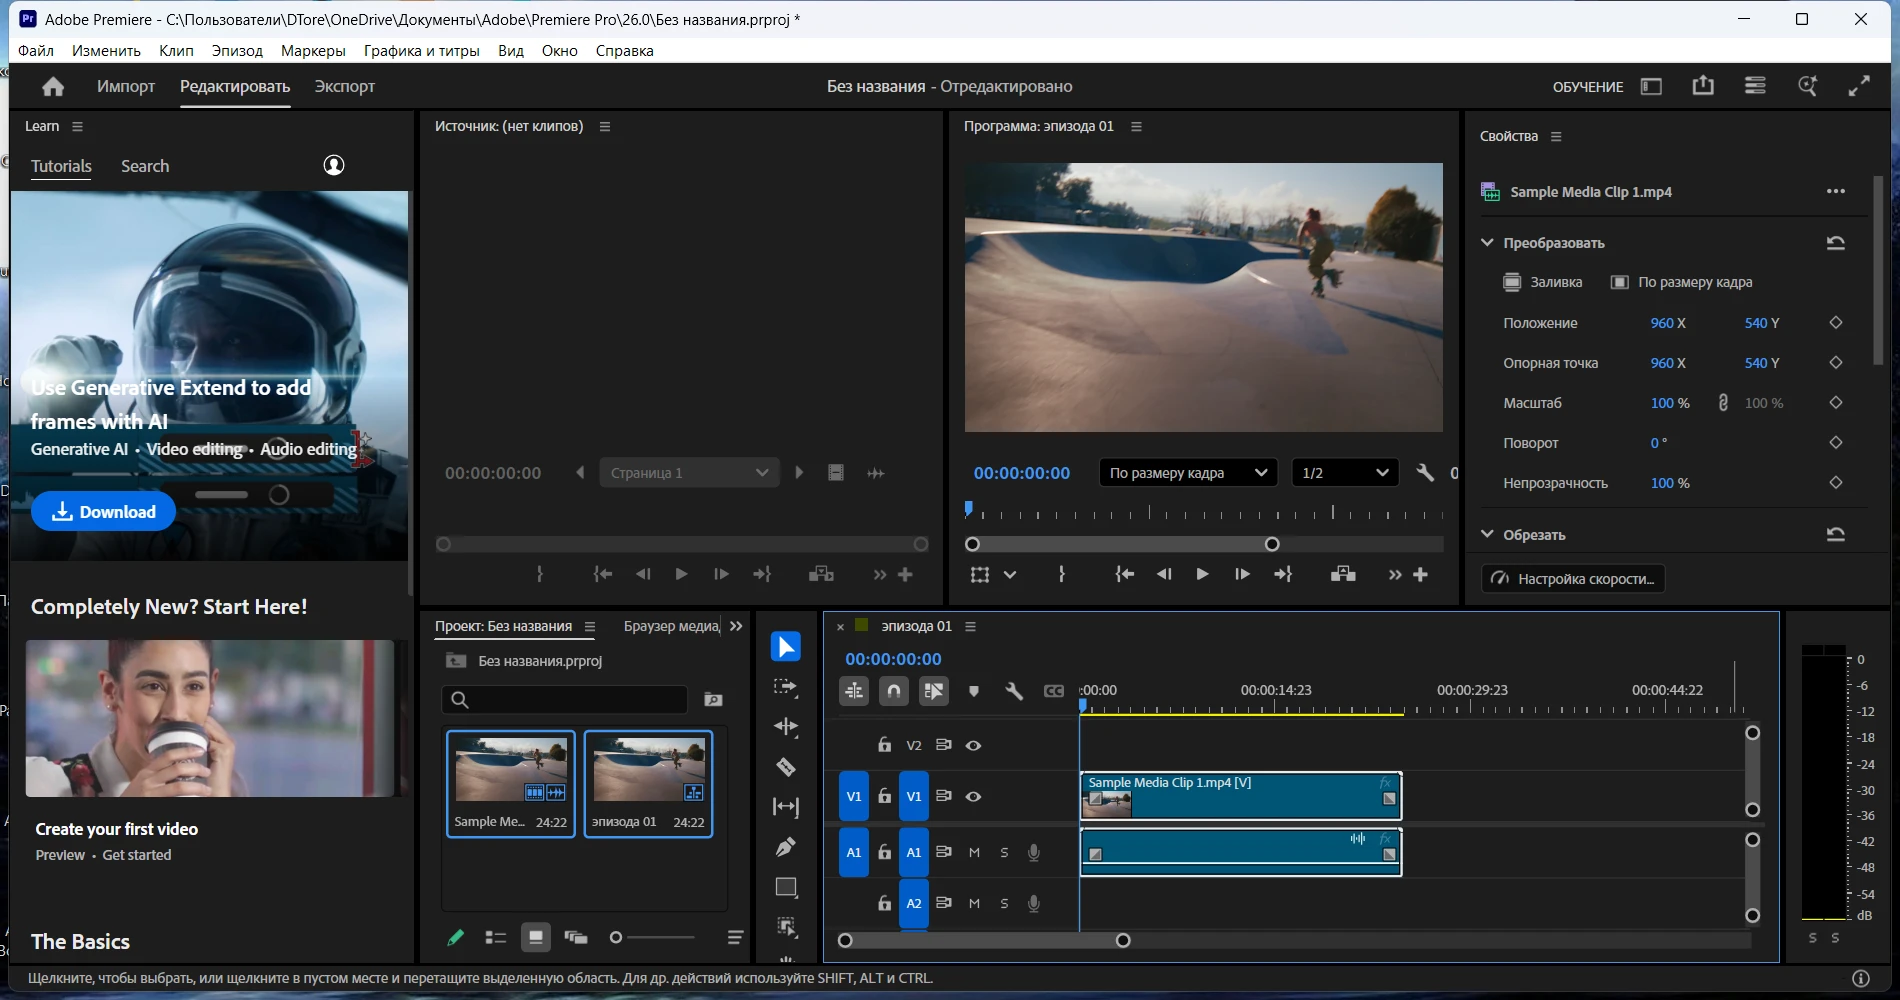This screenshot has height=1000, width=1900.
Task: Hide the V1 track output eye
Action: pyautogui.click(x=973, y=797)
